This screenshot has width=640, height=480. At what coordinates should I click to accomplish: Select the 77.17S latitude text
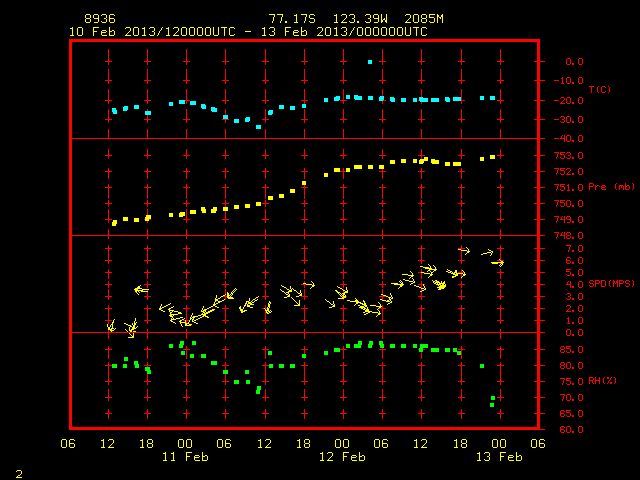pyautogui.click(x=292, y=19)
